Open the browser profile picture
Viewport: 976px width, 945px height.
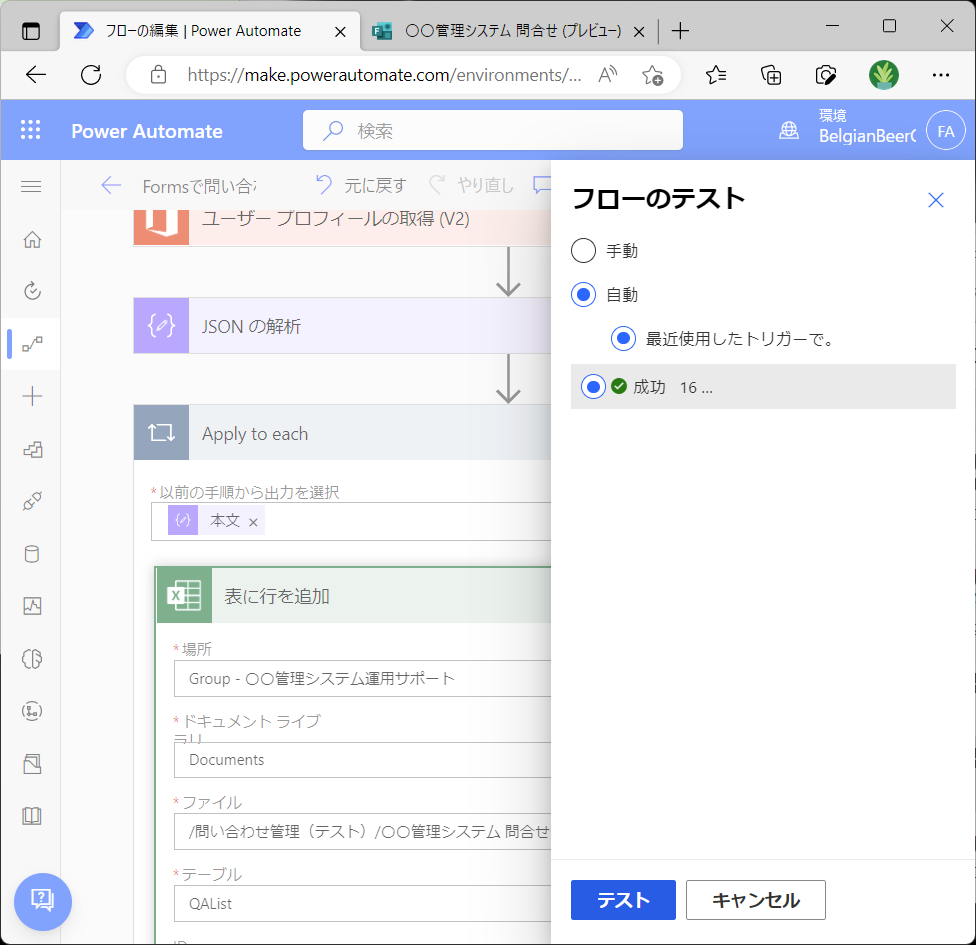[883, 75]
